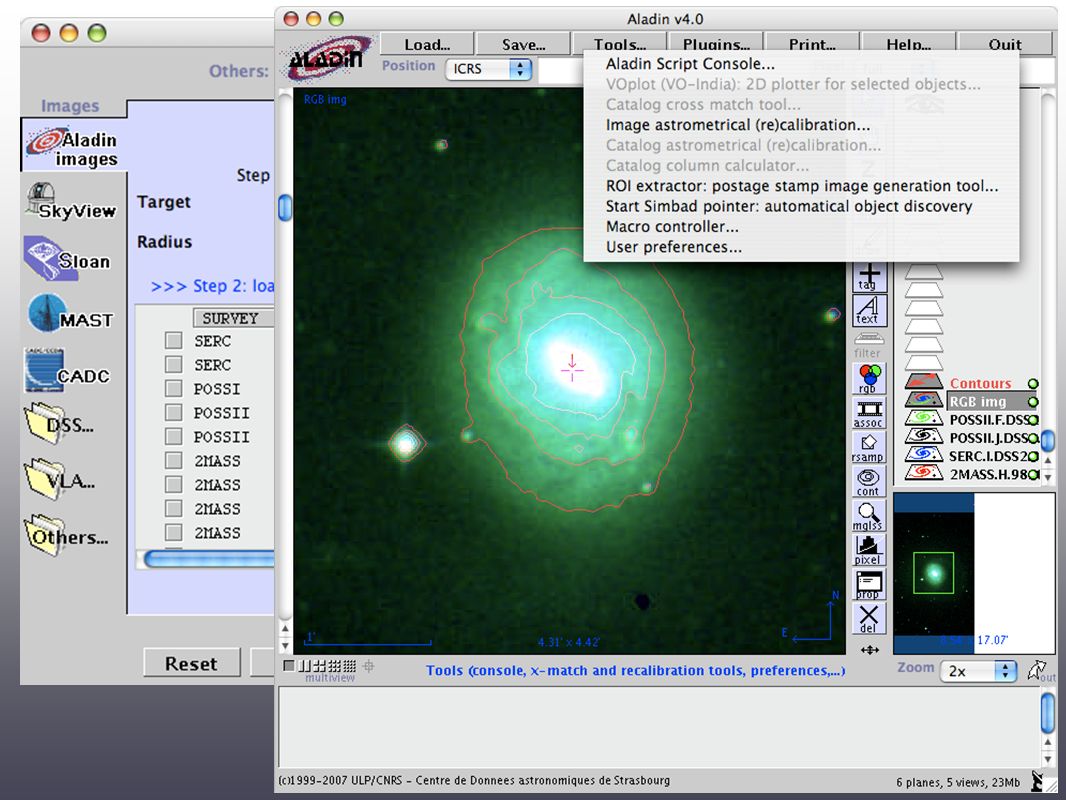This screenshot has width=1066, height=800.
Task: Toggle the 2MASS.H plane status dot
Action: (x=1033, y=474)
